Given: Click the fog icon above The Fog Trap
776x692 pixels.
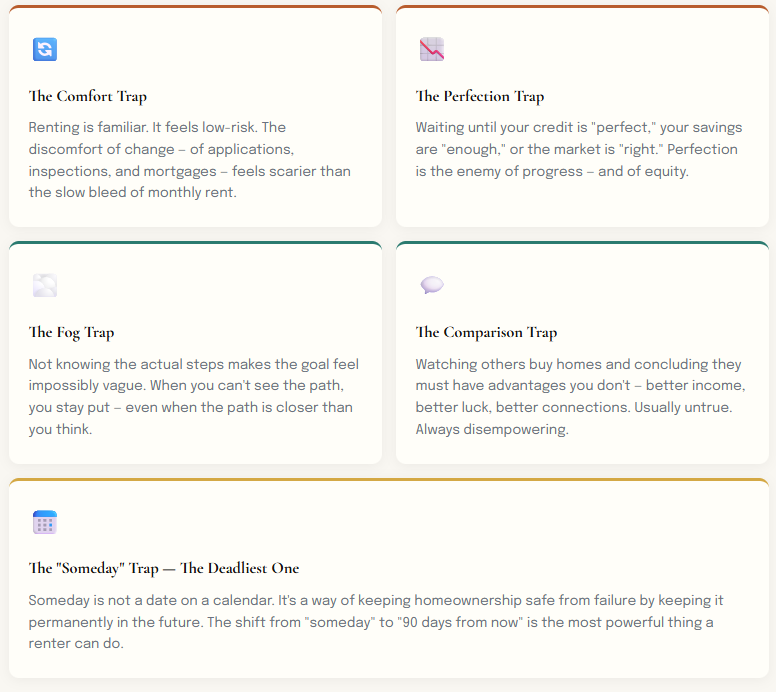Looking at the screenshot, I should [45, 286].
